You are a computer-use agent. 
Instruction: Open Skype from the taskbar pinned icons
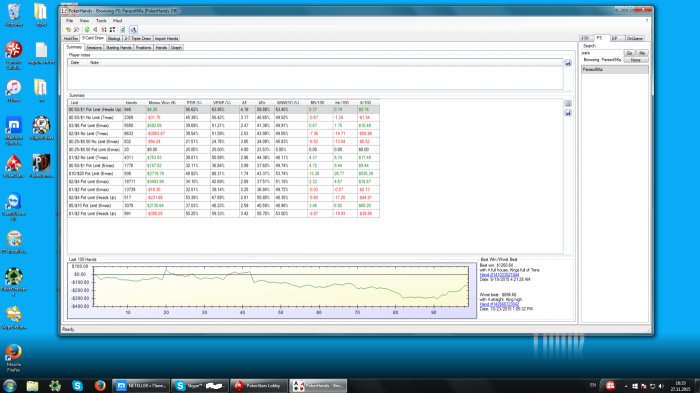pos(77,385)
